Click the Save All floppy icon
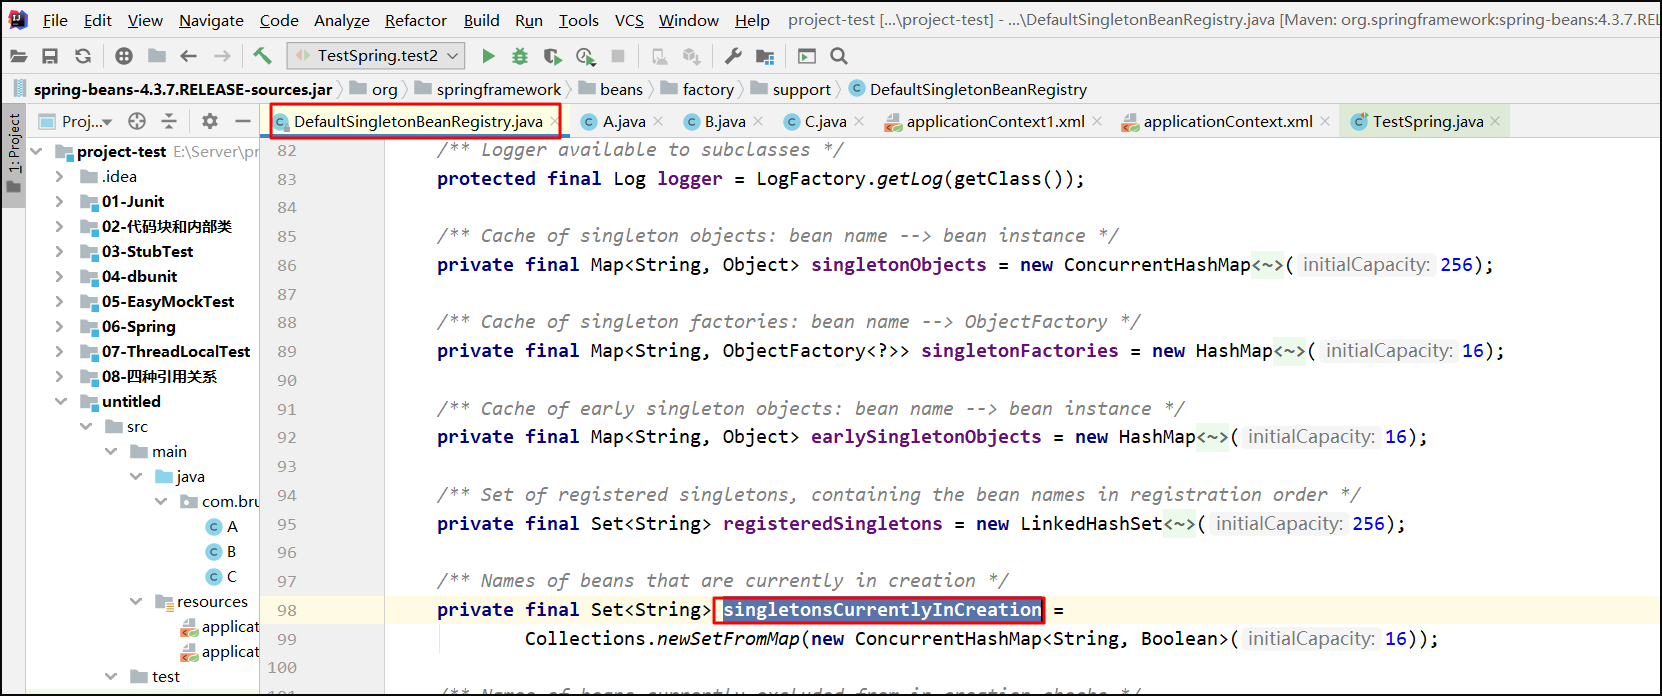 (x=50, y=56)
